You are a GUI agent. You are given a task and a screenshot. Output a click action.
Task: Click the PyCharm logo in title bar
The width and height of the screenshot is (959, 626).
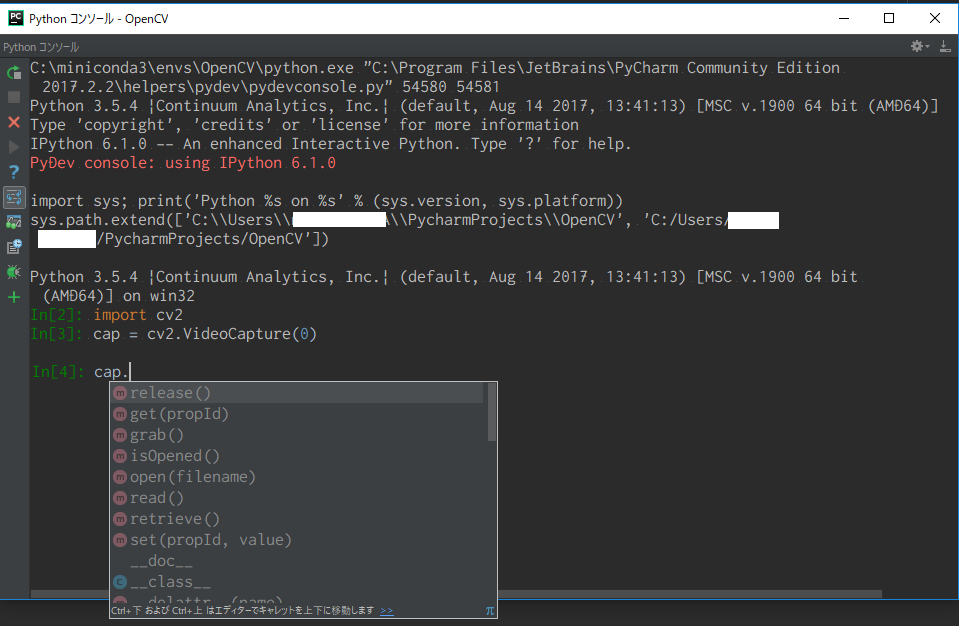click(14, 17)
